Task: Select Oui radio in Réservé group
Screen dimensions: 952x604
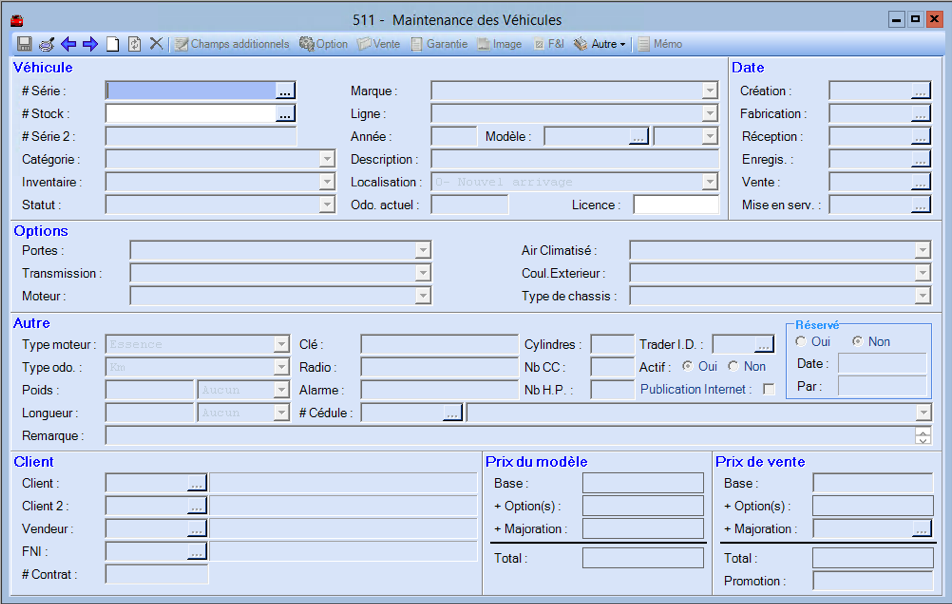Action: pos(801,341)
